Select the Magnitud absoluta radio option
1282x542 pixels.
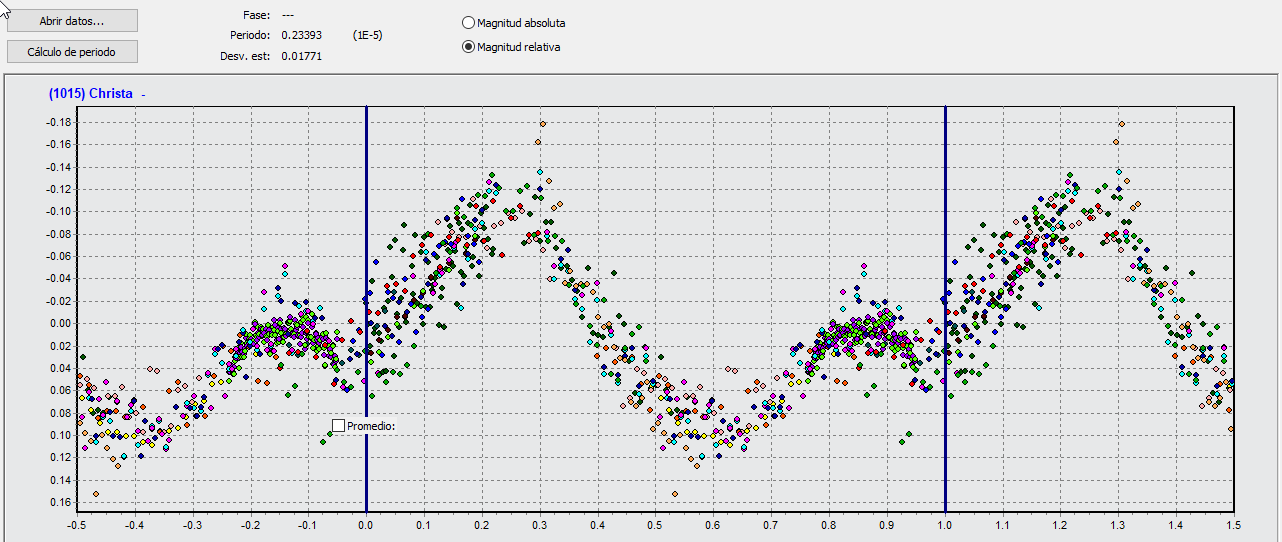(469, 23)
